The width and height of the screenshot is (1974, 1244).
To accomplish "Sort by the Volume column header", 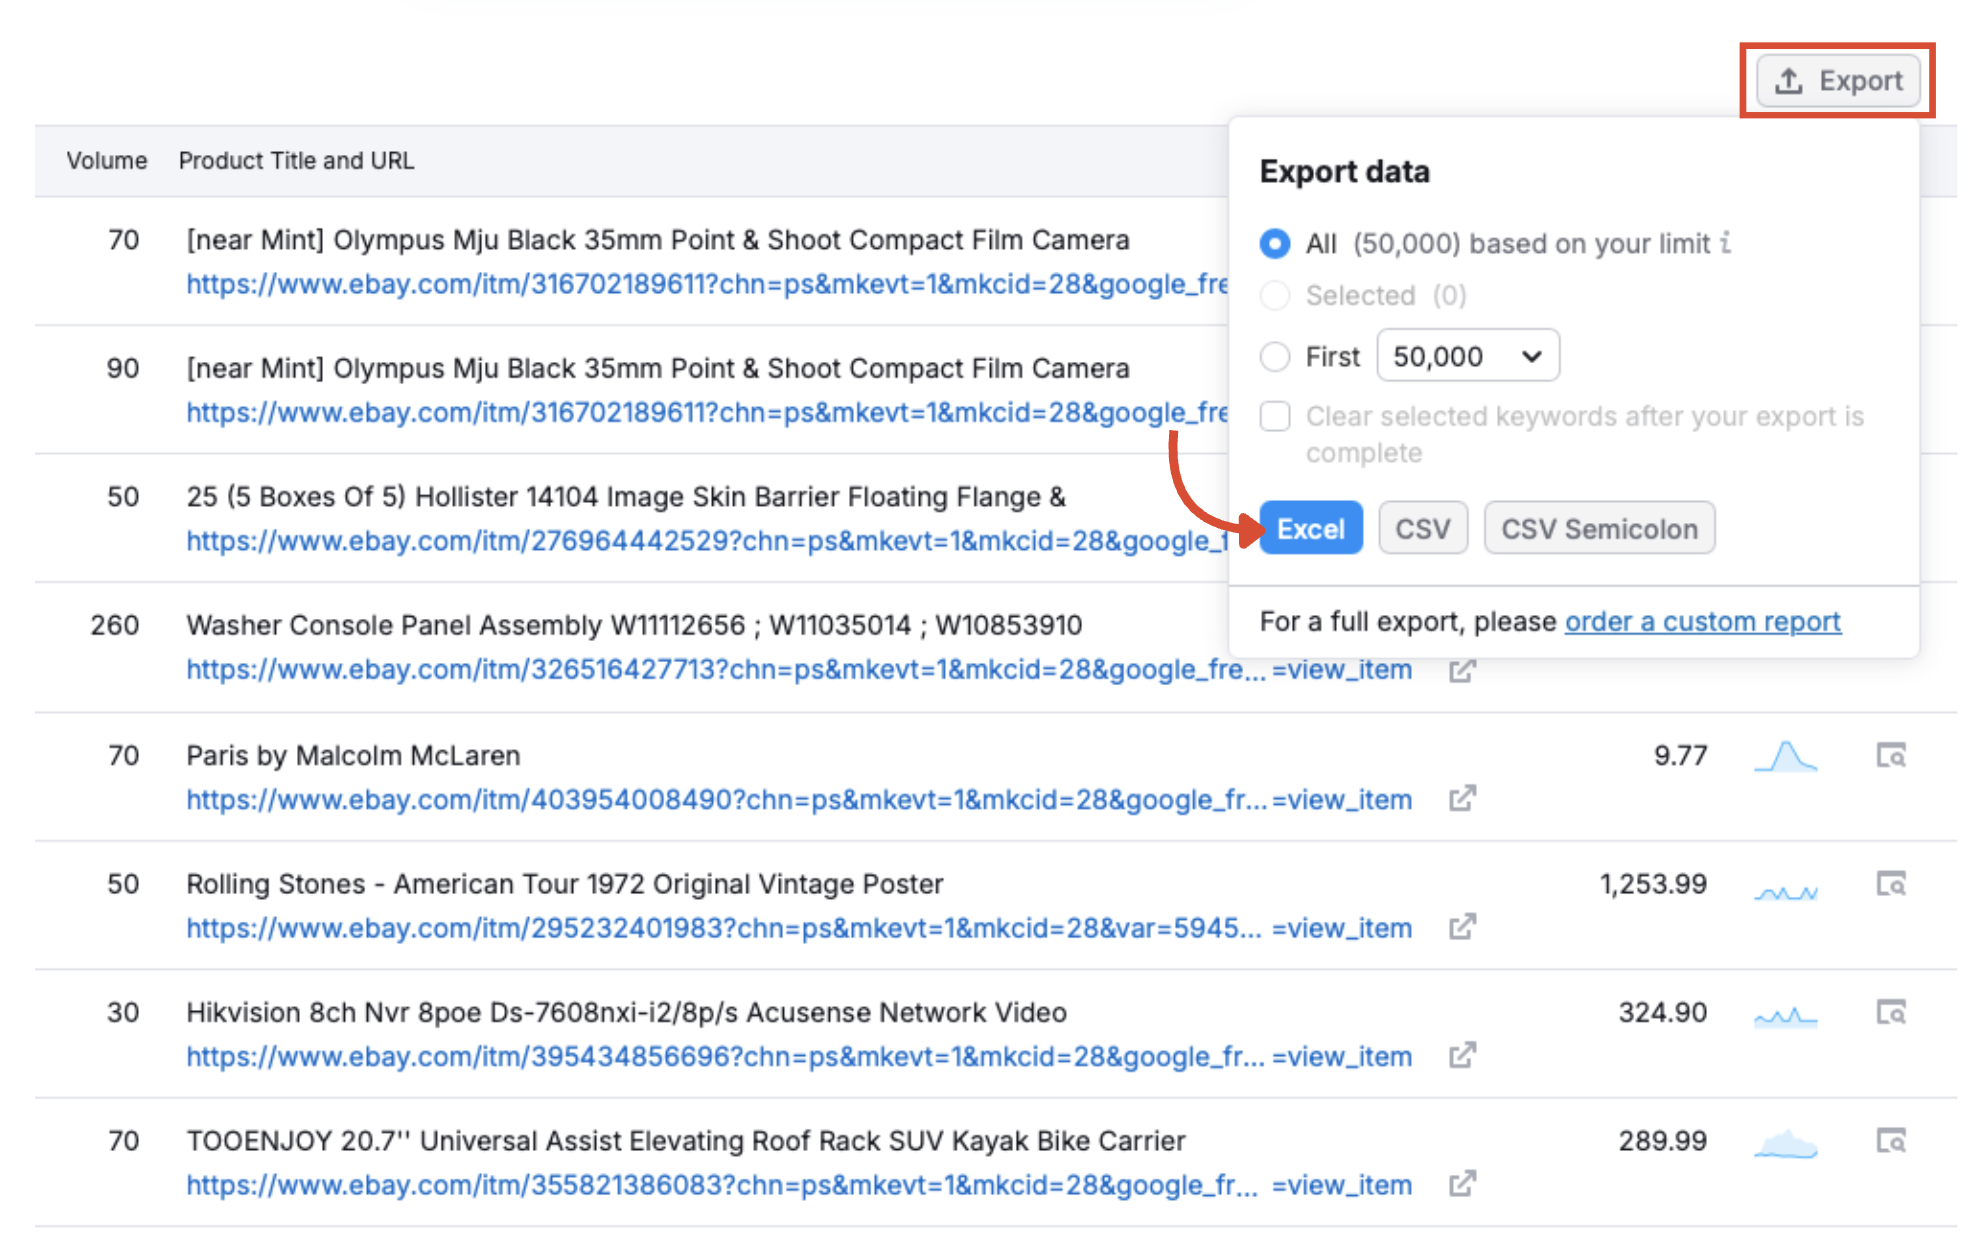I will (x=106, y=161).
